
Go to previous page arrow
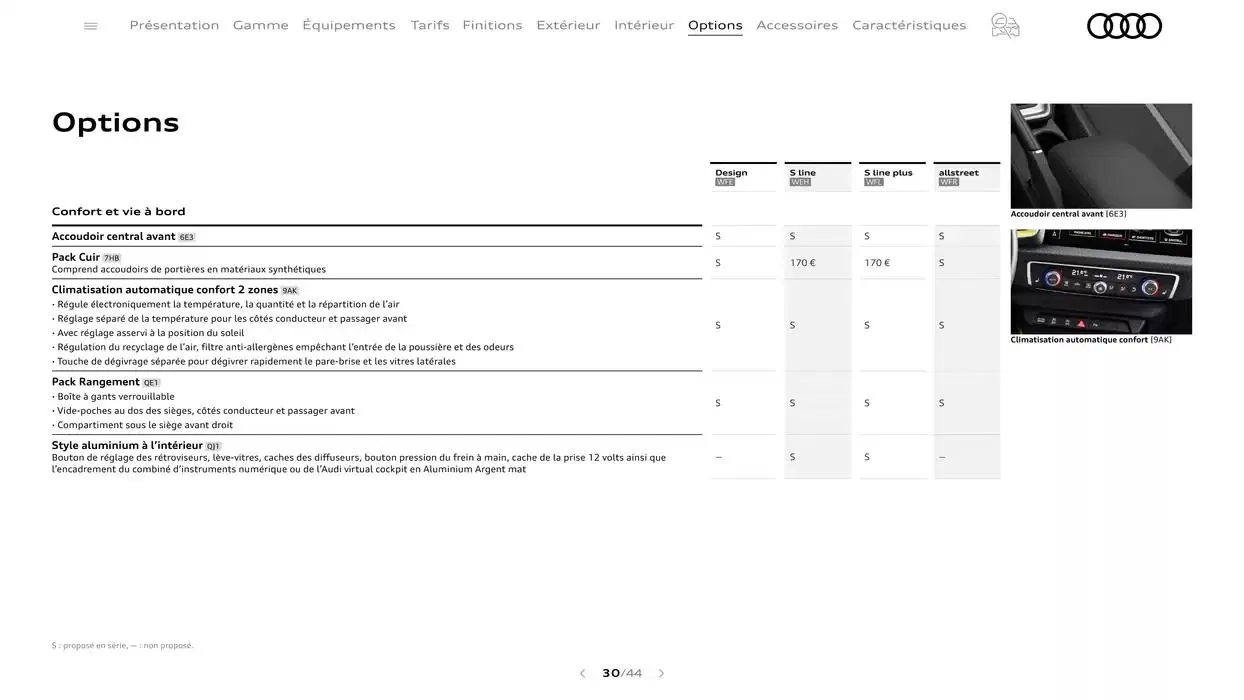point(582,674)
